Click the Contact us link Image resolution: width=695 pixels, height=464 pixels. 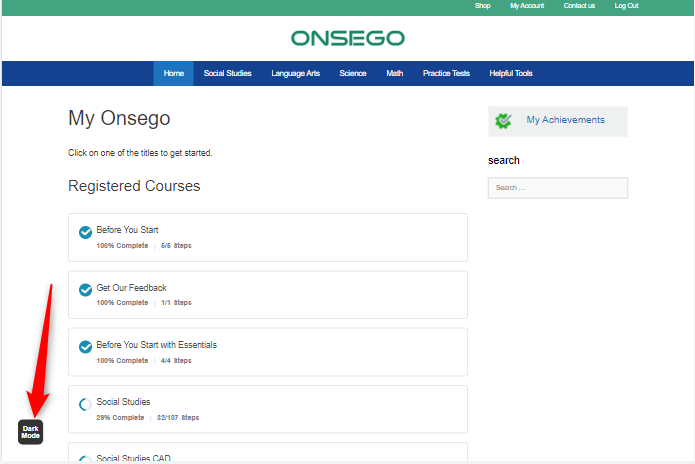579,6
